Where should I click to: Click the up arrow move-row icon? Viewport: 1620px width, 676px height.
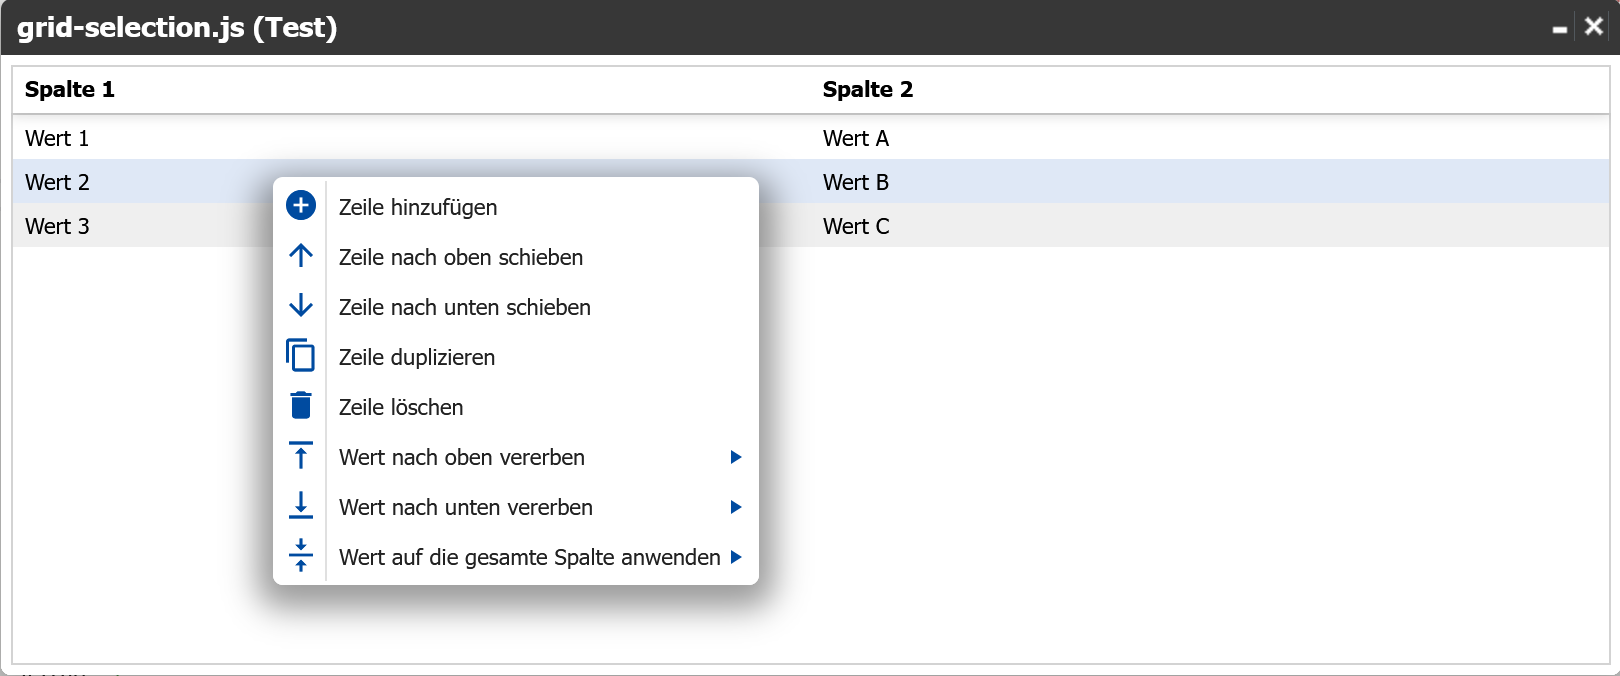click(301, 256)
